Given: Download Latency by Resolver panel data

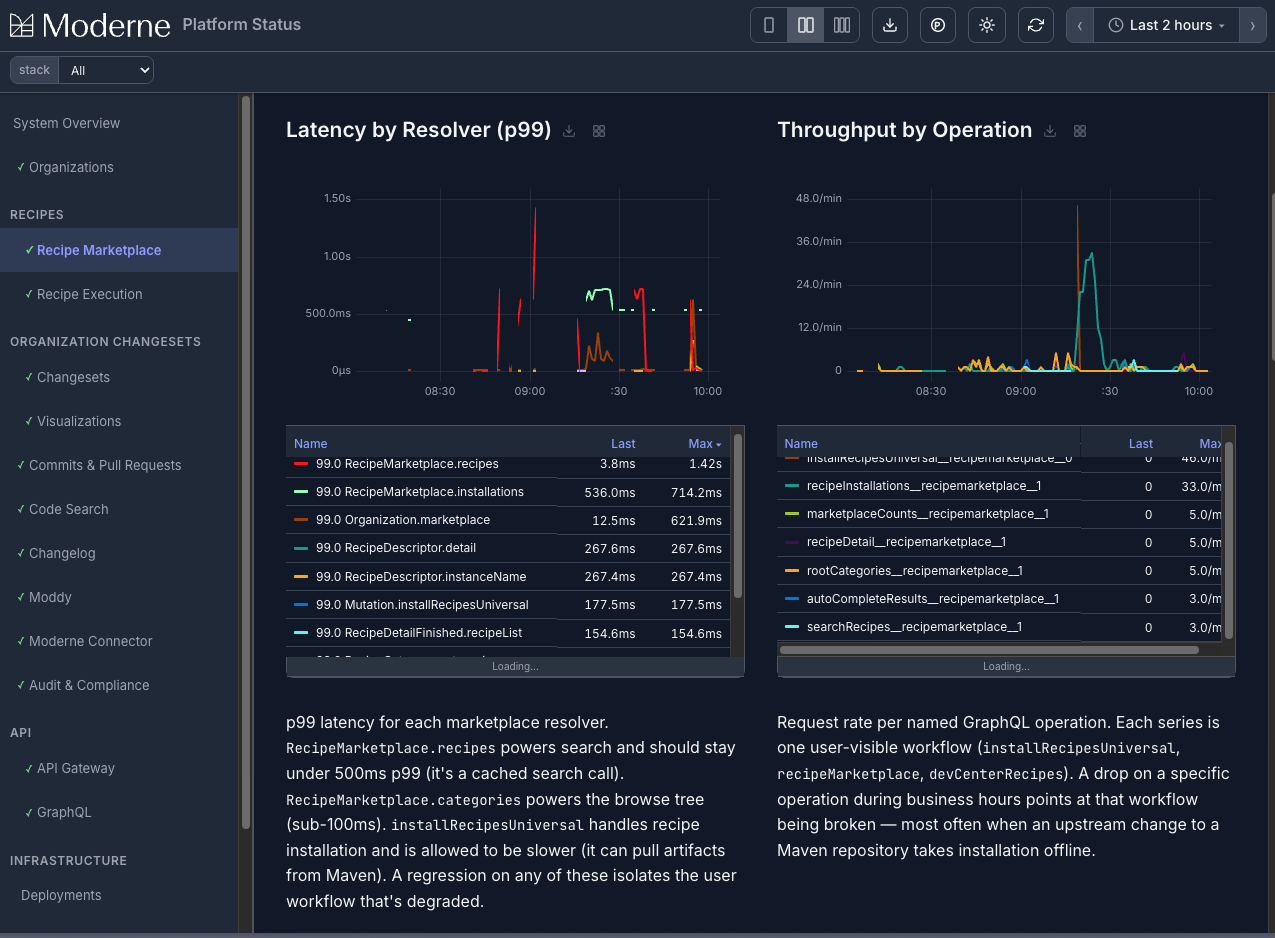Looking at the screenshot, I should pos(569,131).
